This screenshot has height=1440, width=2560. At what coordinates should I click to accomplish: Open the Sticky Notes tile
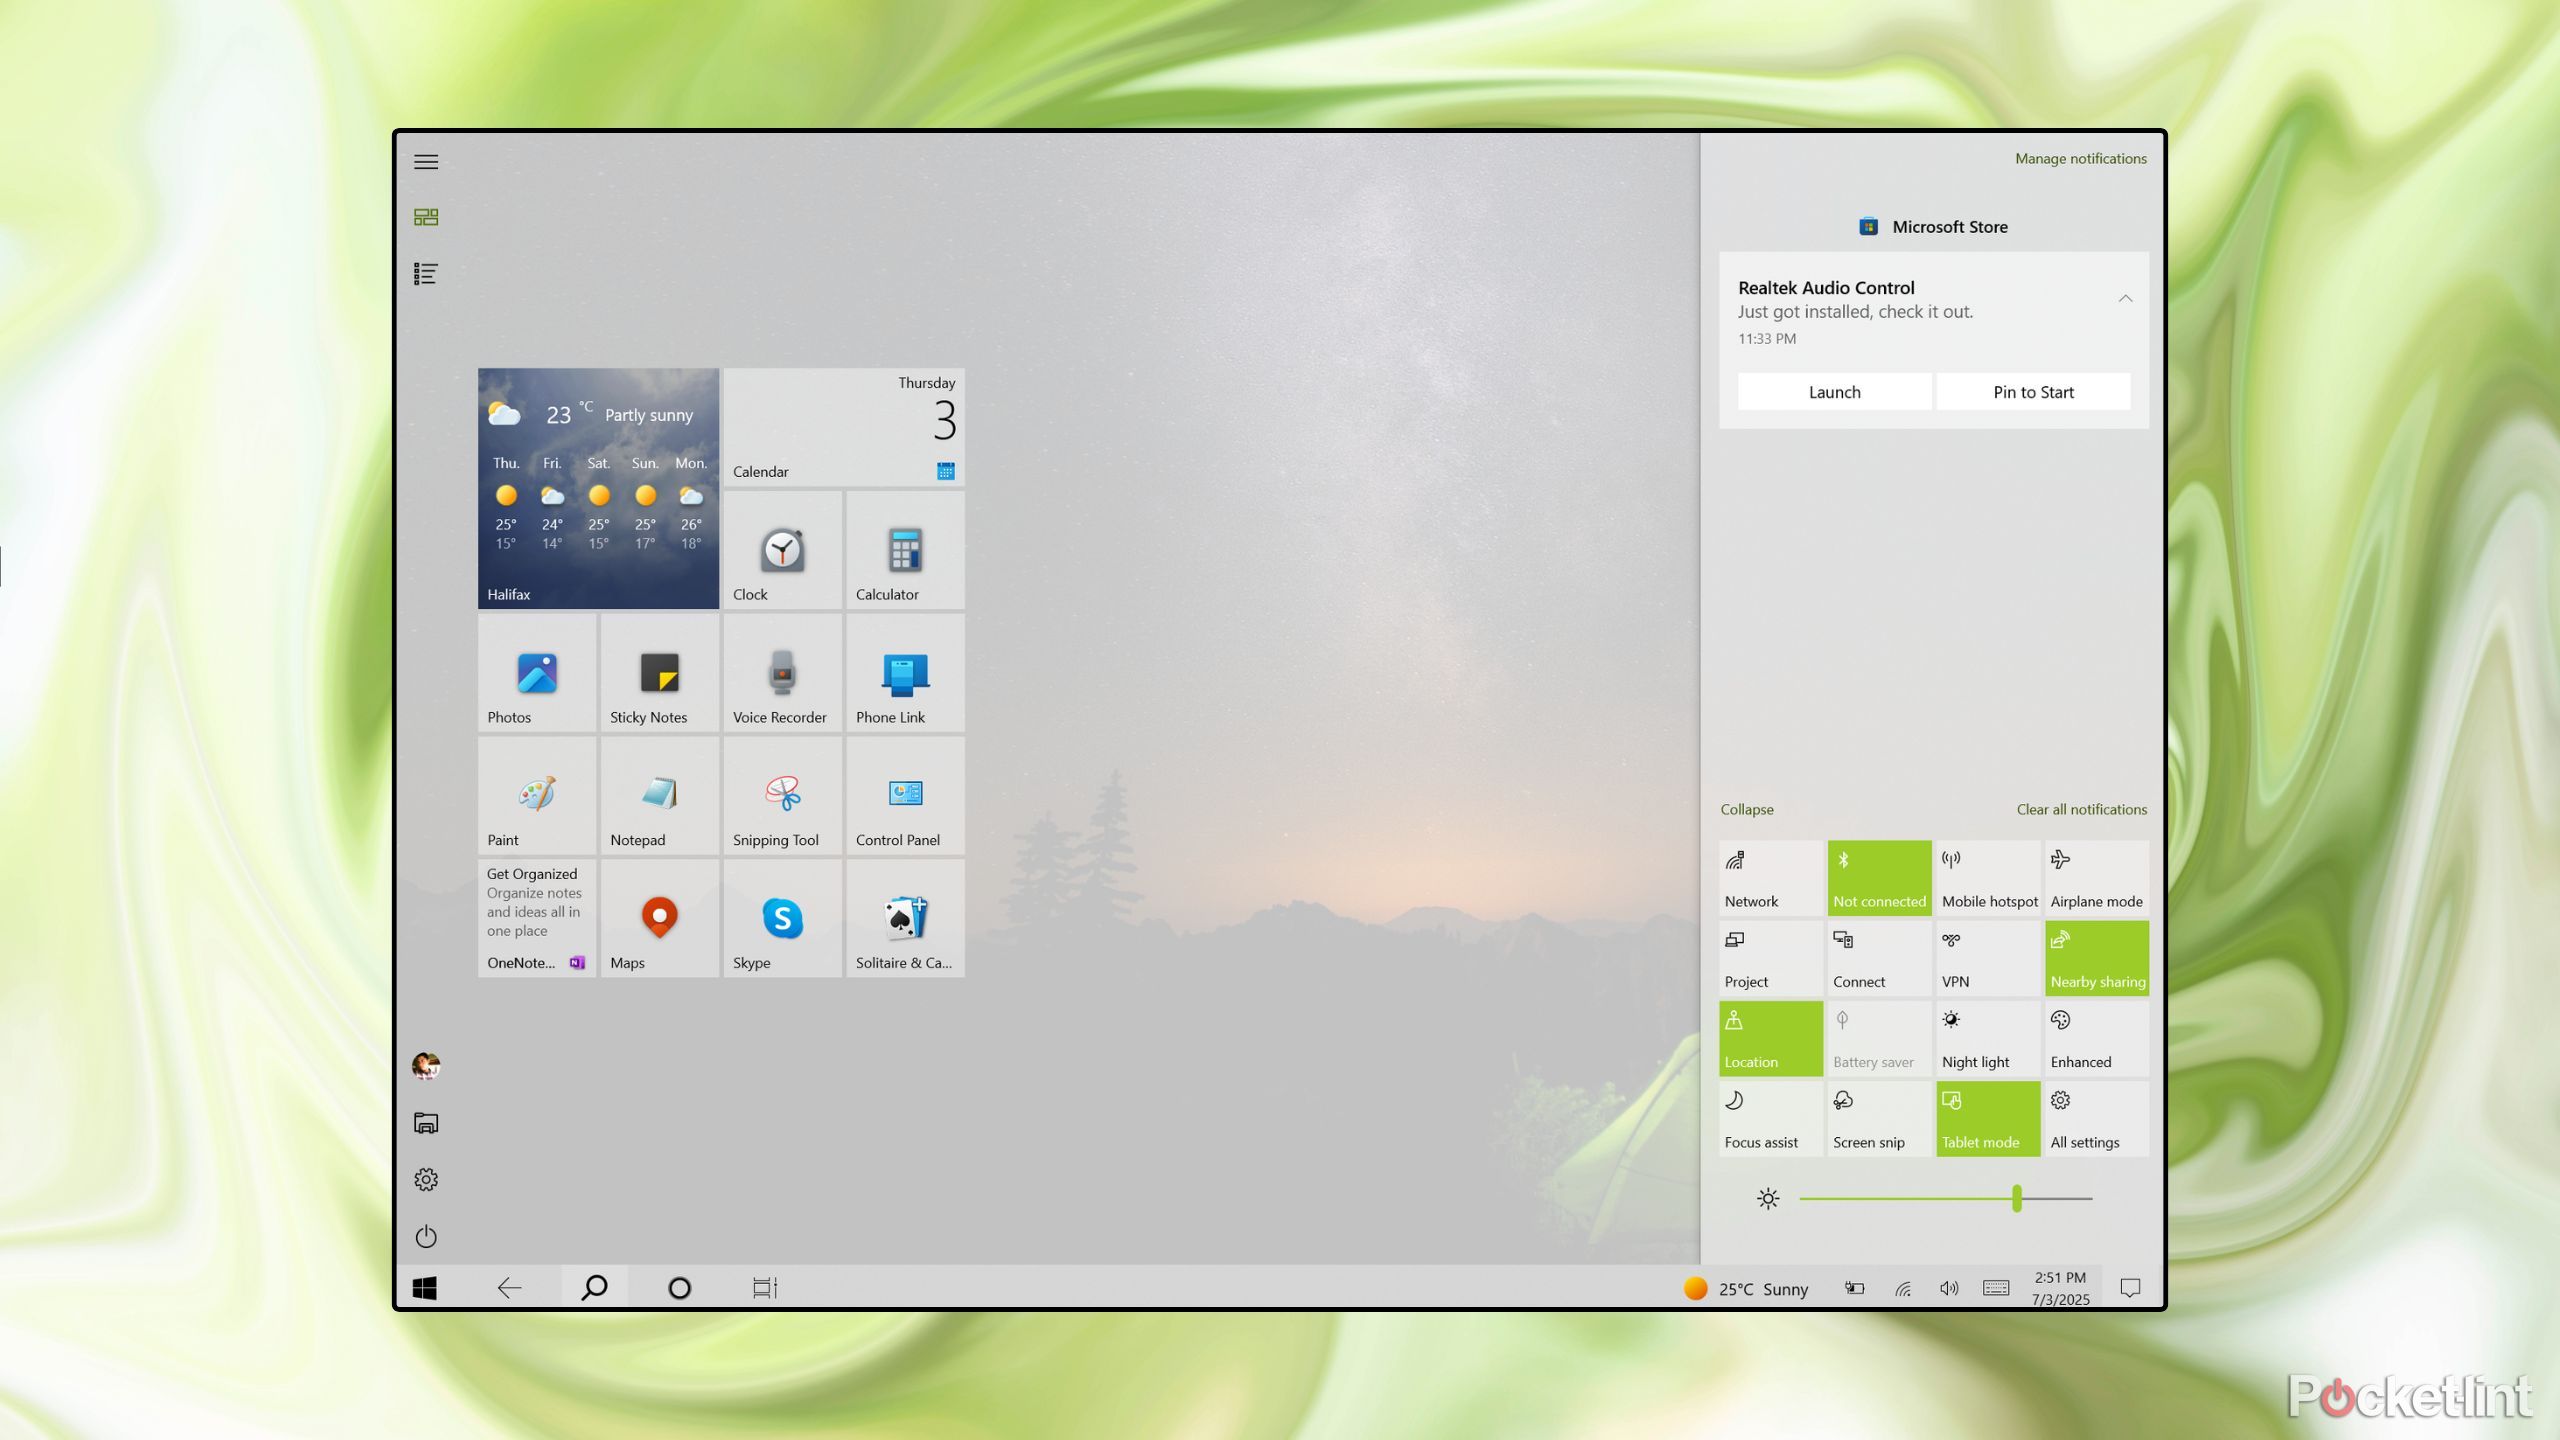pyautogui.click(x=659, y=673)
